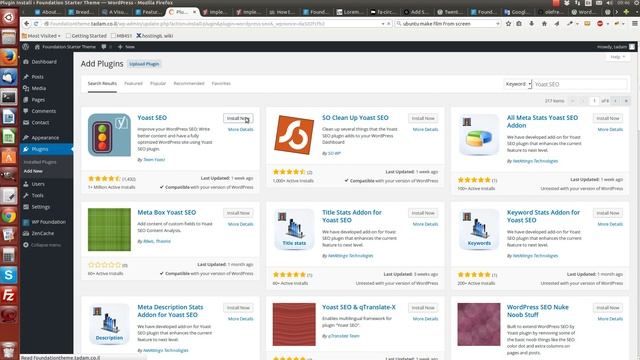Screen dimensions: 640x360
Task: Click the current page number field
Action: [x=594, y=101]
